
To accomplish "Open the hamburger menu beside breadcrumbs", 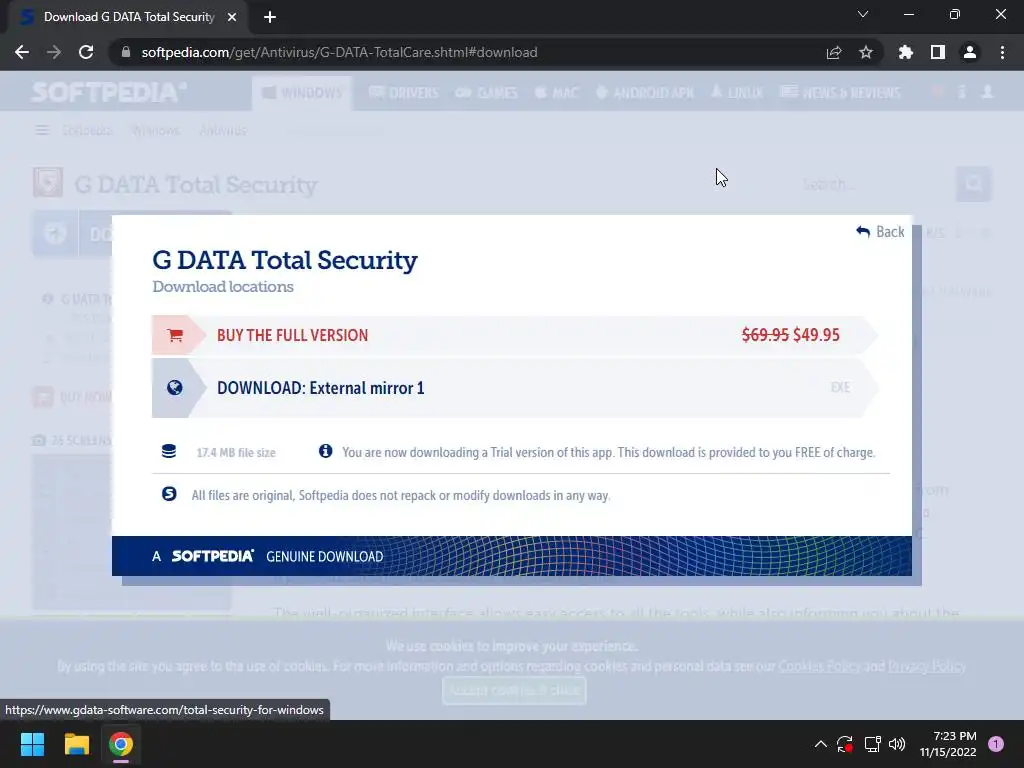I will click(x=42, y=131).
